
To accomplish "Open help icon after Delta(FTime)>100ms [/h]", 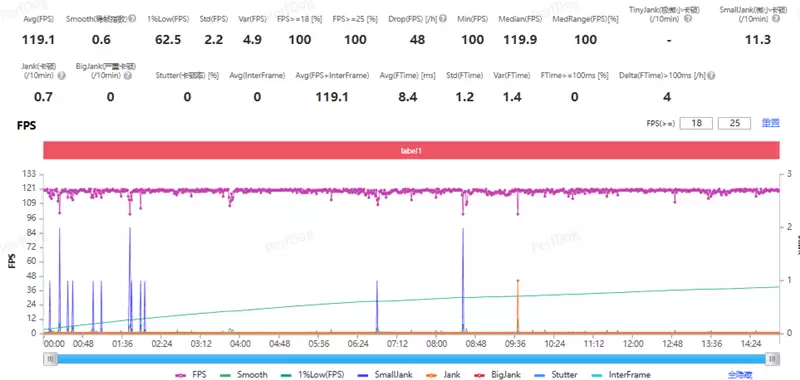I will click(711, 75).
